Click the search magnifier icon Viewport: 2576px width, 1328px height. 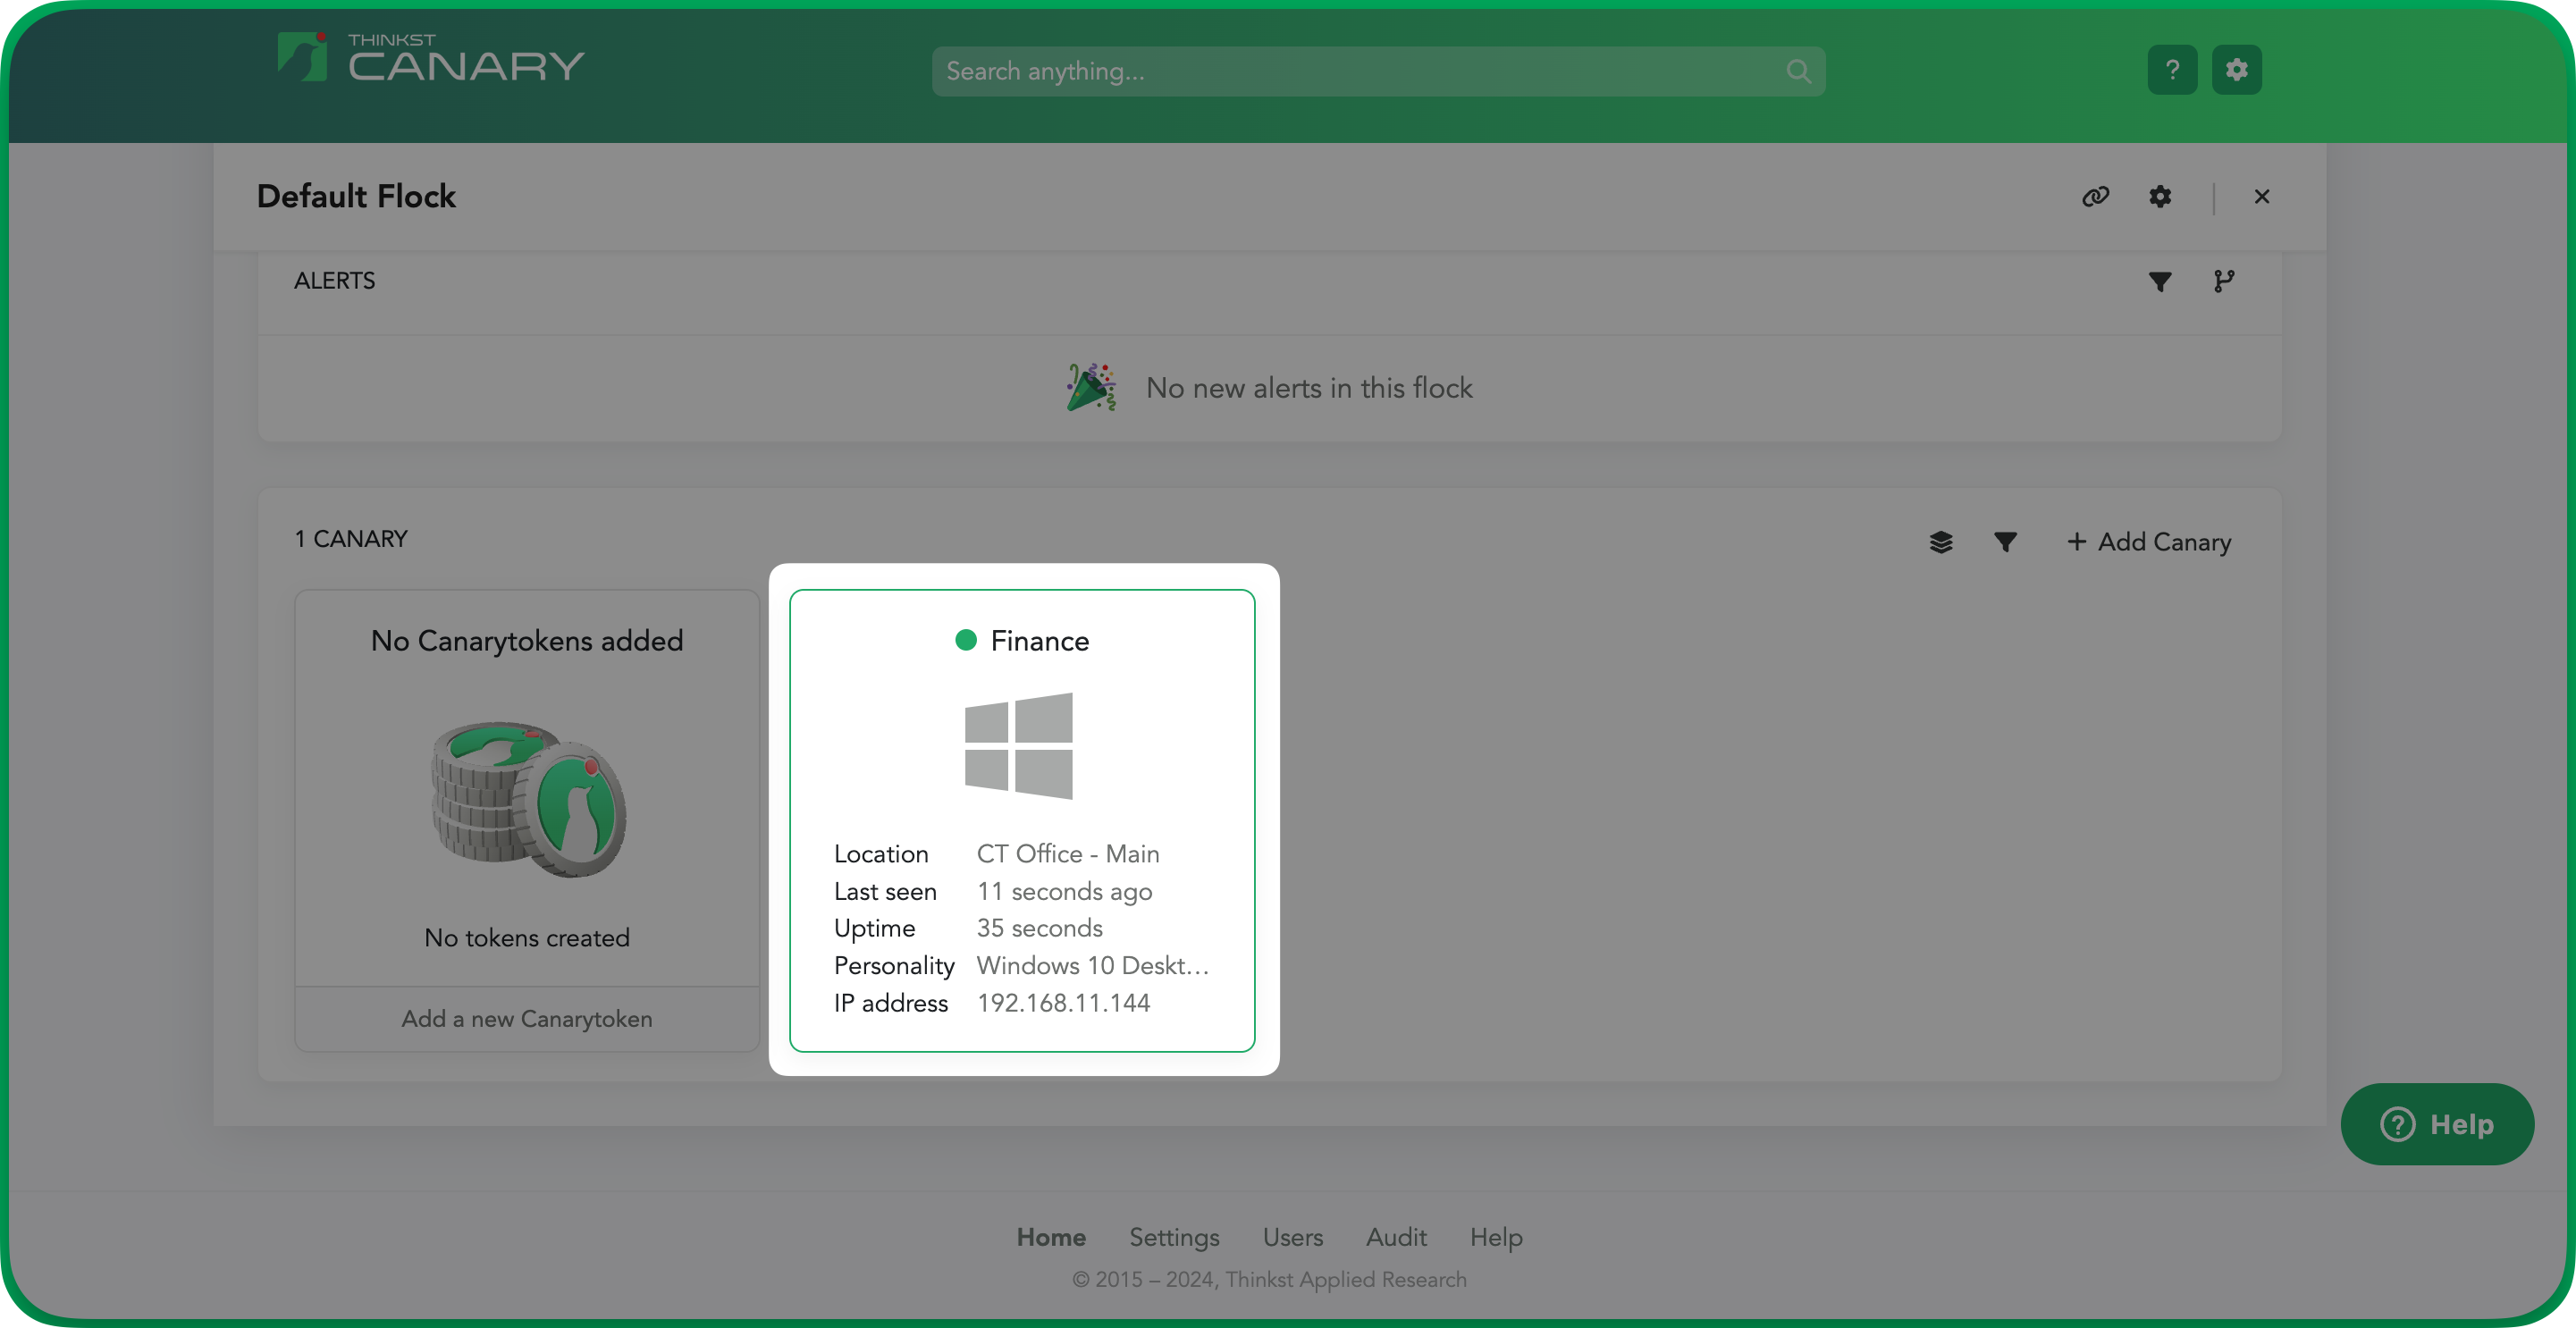tap(1798, 71)
